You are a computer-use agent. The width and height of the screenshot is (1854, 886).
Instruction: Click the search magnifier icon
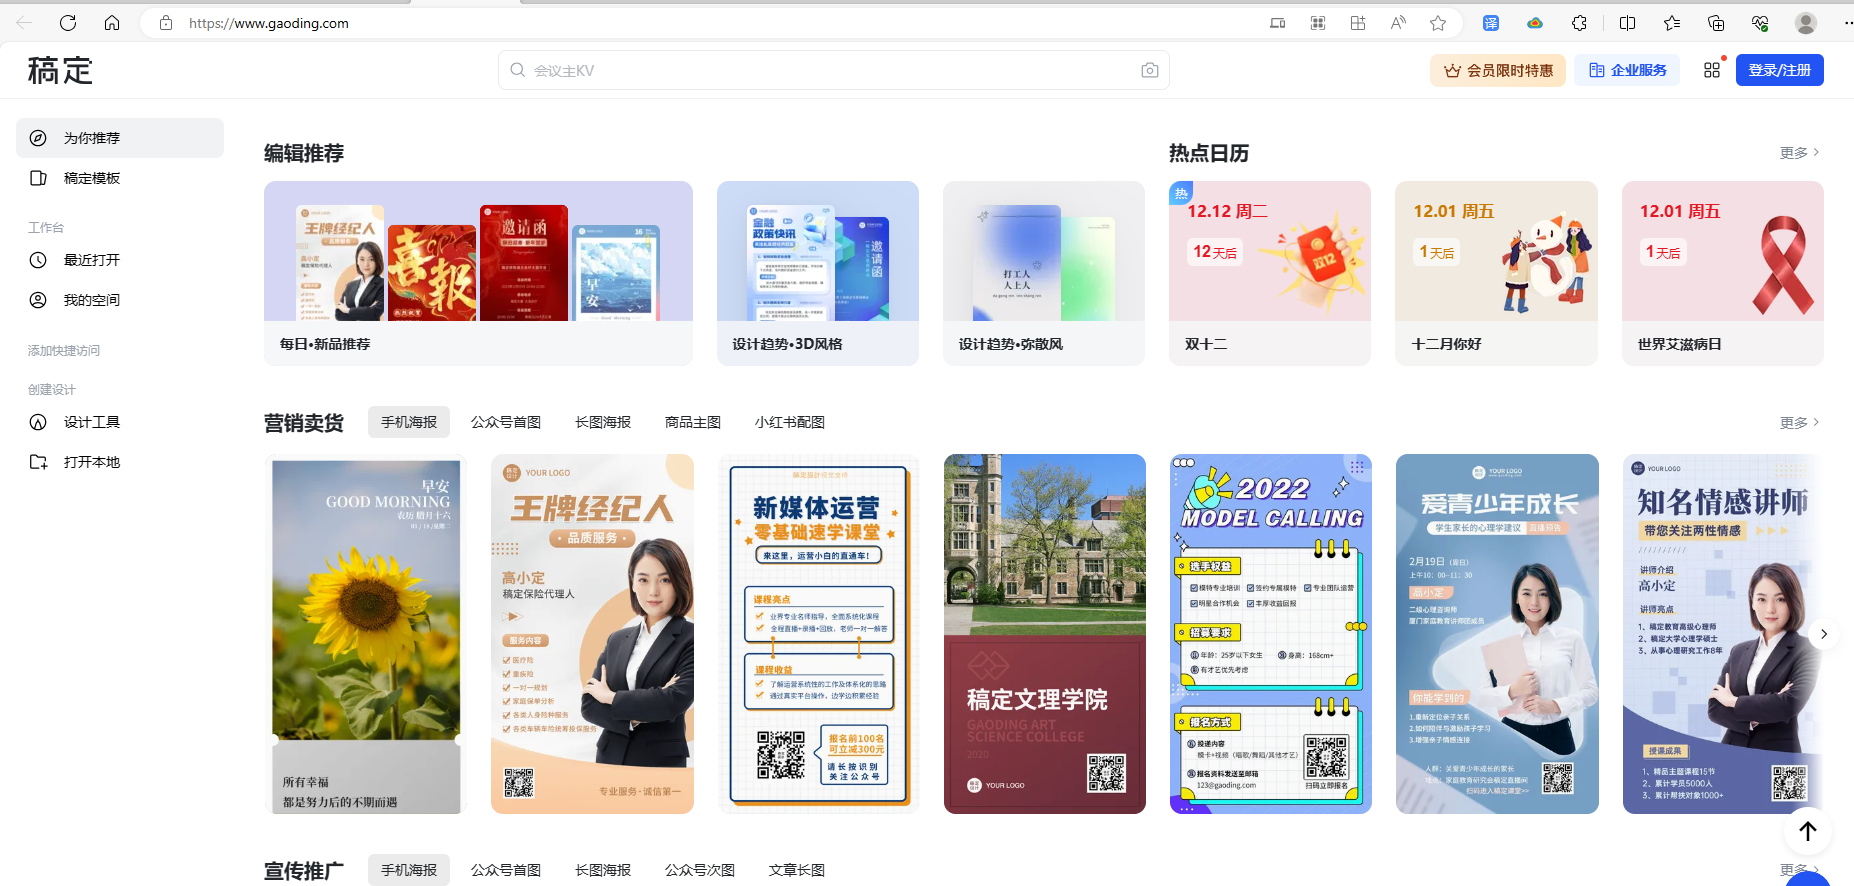[x=517, y=70]
